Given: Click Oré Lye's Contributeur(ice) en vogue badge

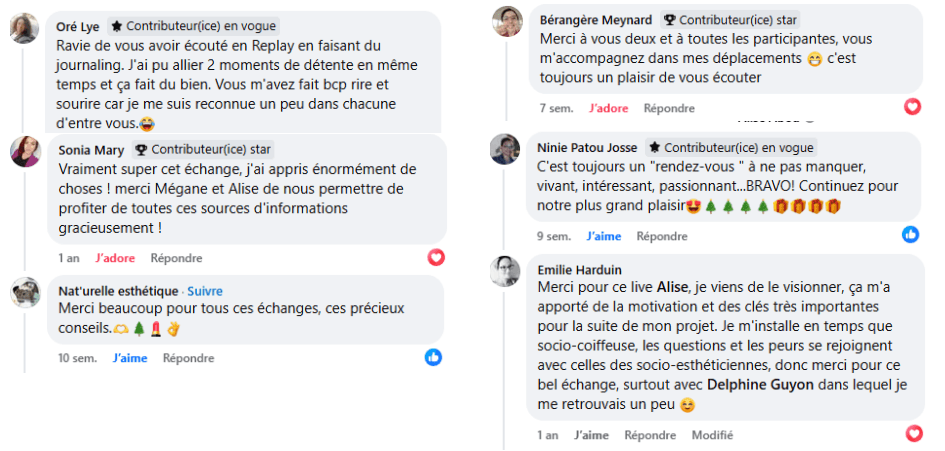Looking at the screenshot, I should pyautogui.click(x=193, y=26).
